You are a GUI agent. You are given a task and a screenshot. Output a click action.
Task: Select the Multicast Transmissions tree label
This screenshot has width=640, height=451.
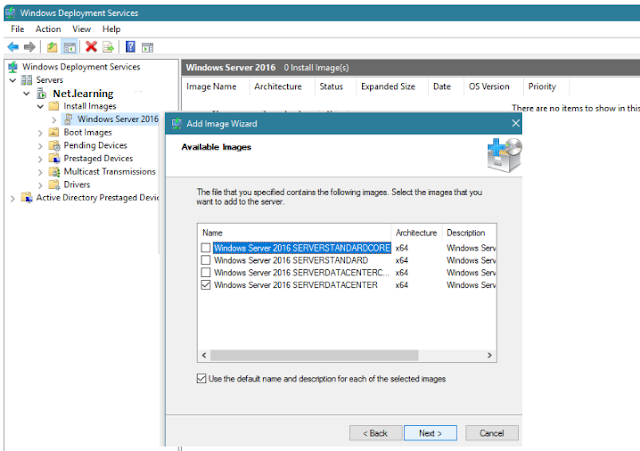(x=109, y=171)
